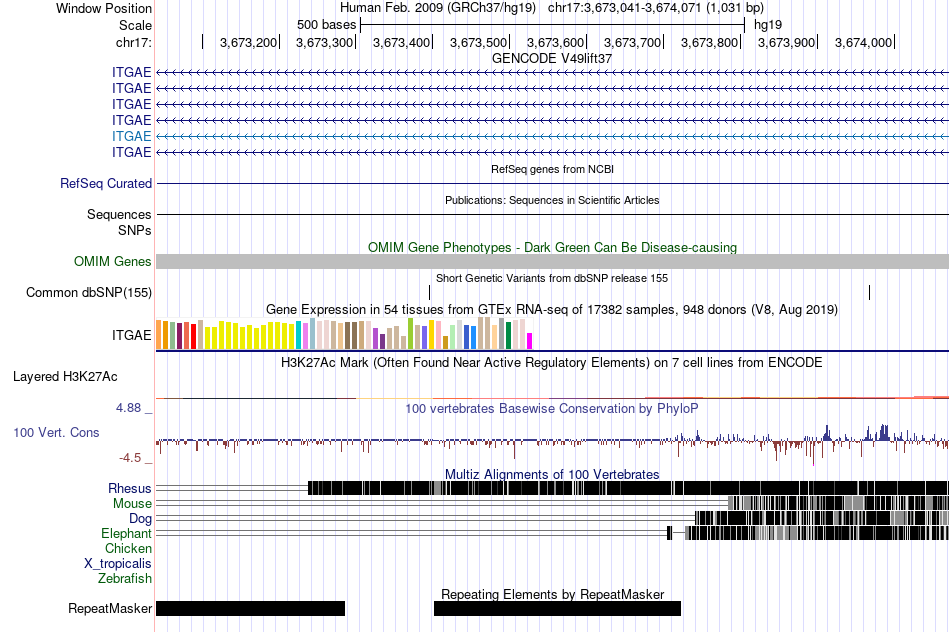Open 100 vertebrates Basewise Conservation by PhyloP title

point(552,408)
